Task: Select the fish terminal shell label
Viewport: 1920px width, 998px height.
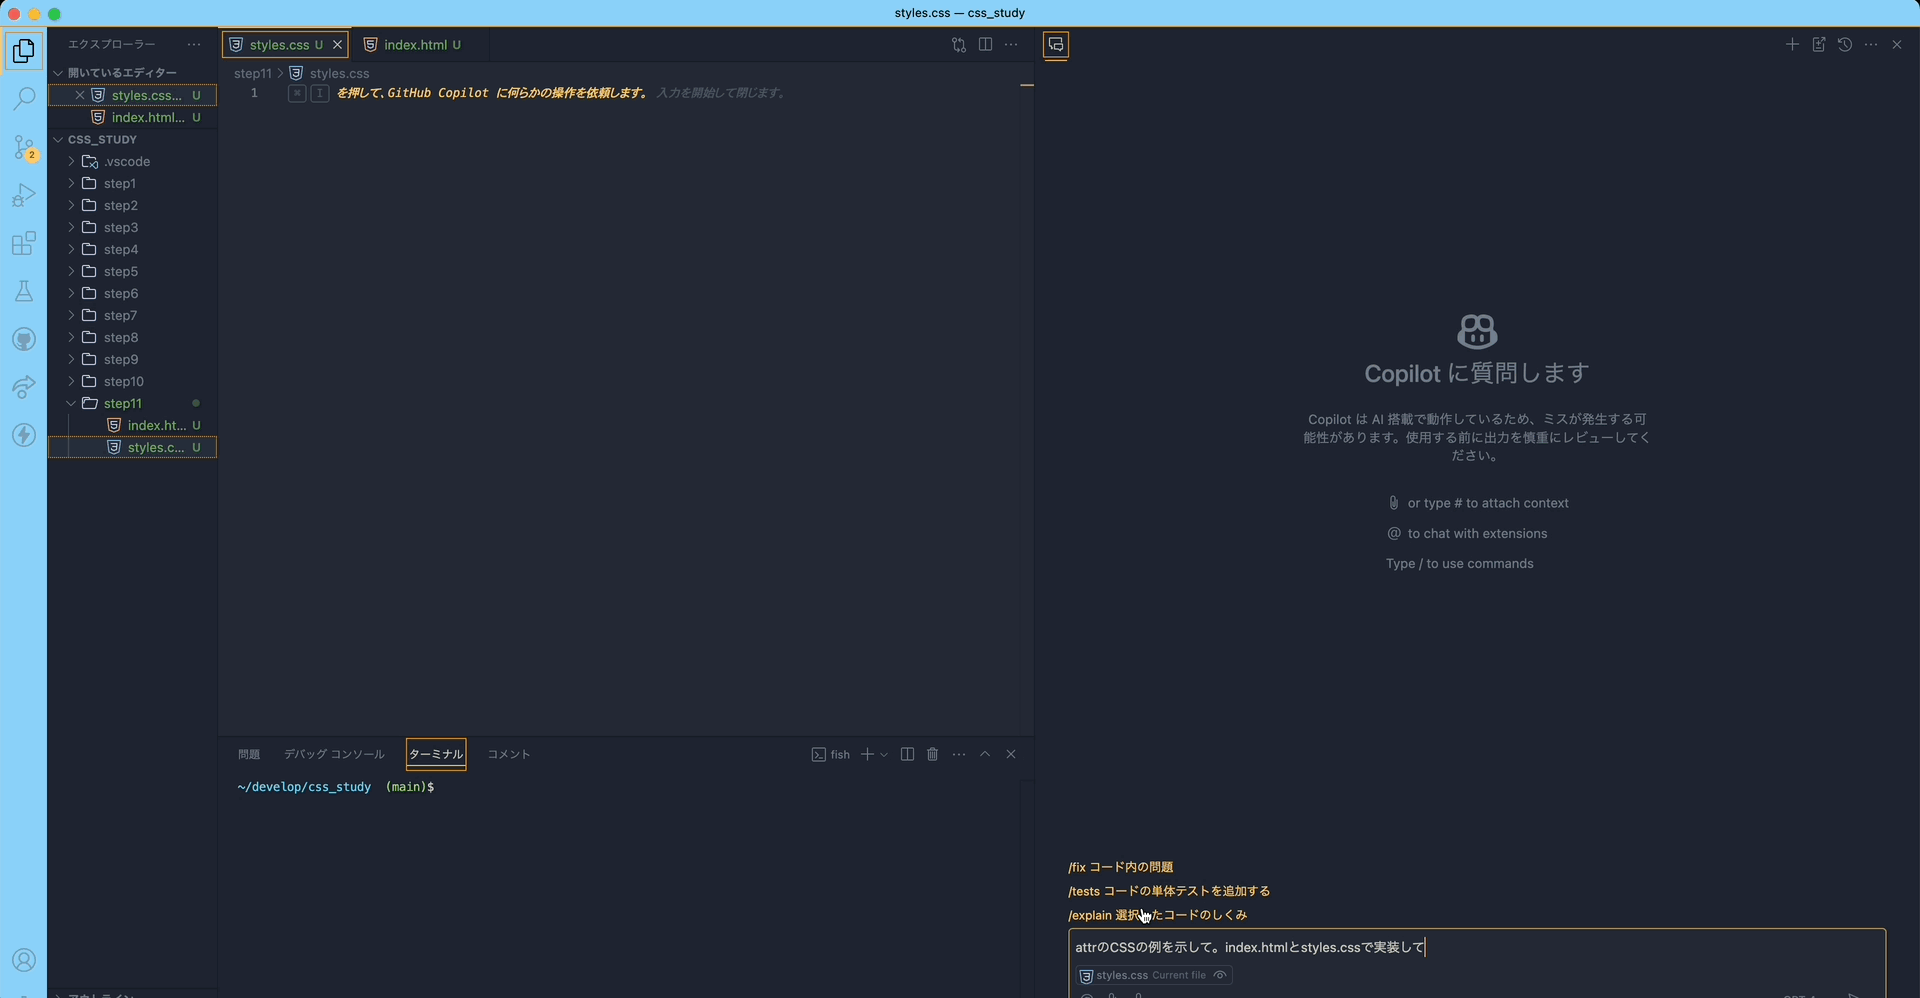Action: tap(831, 755)
